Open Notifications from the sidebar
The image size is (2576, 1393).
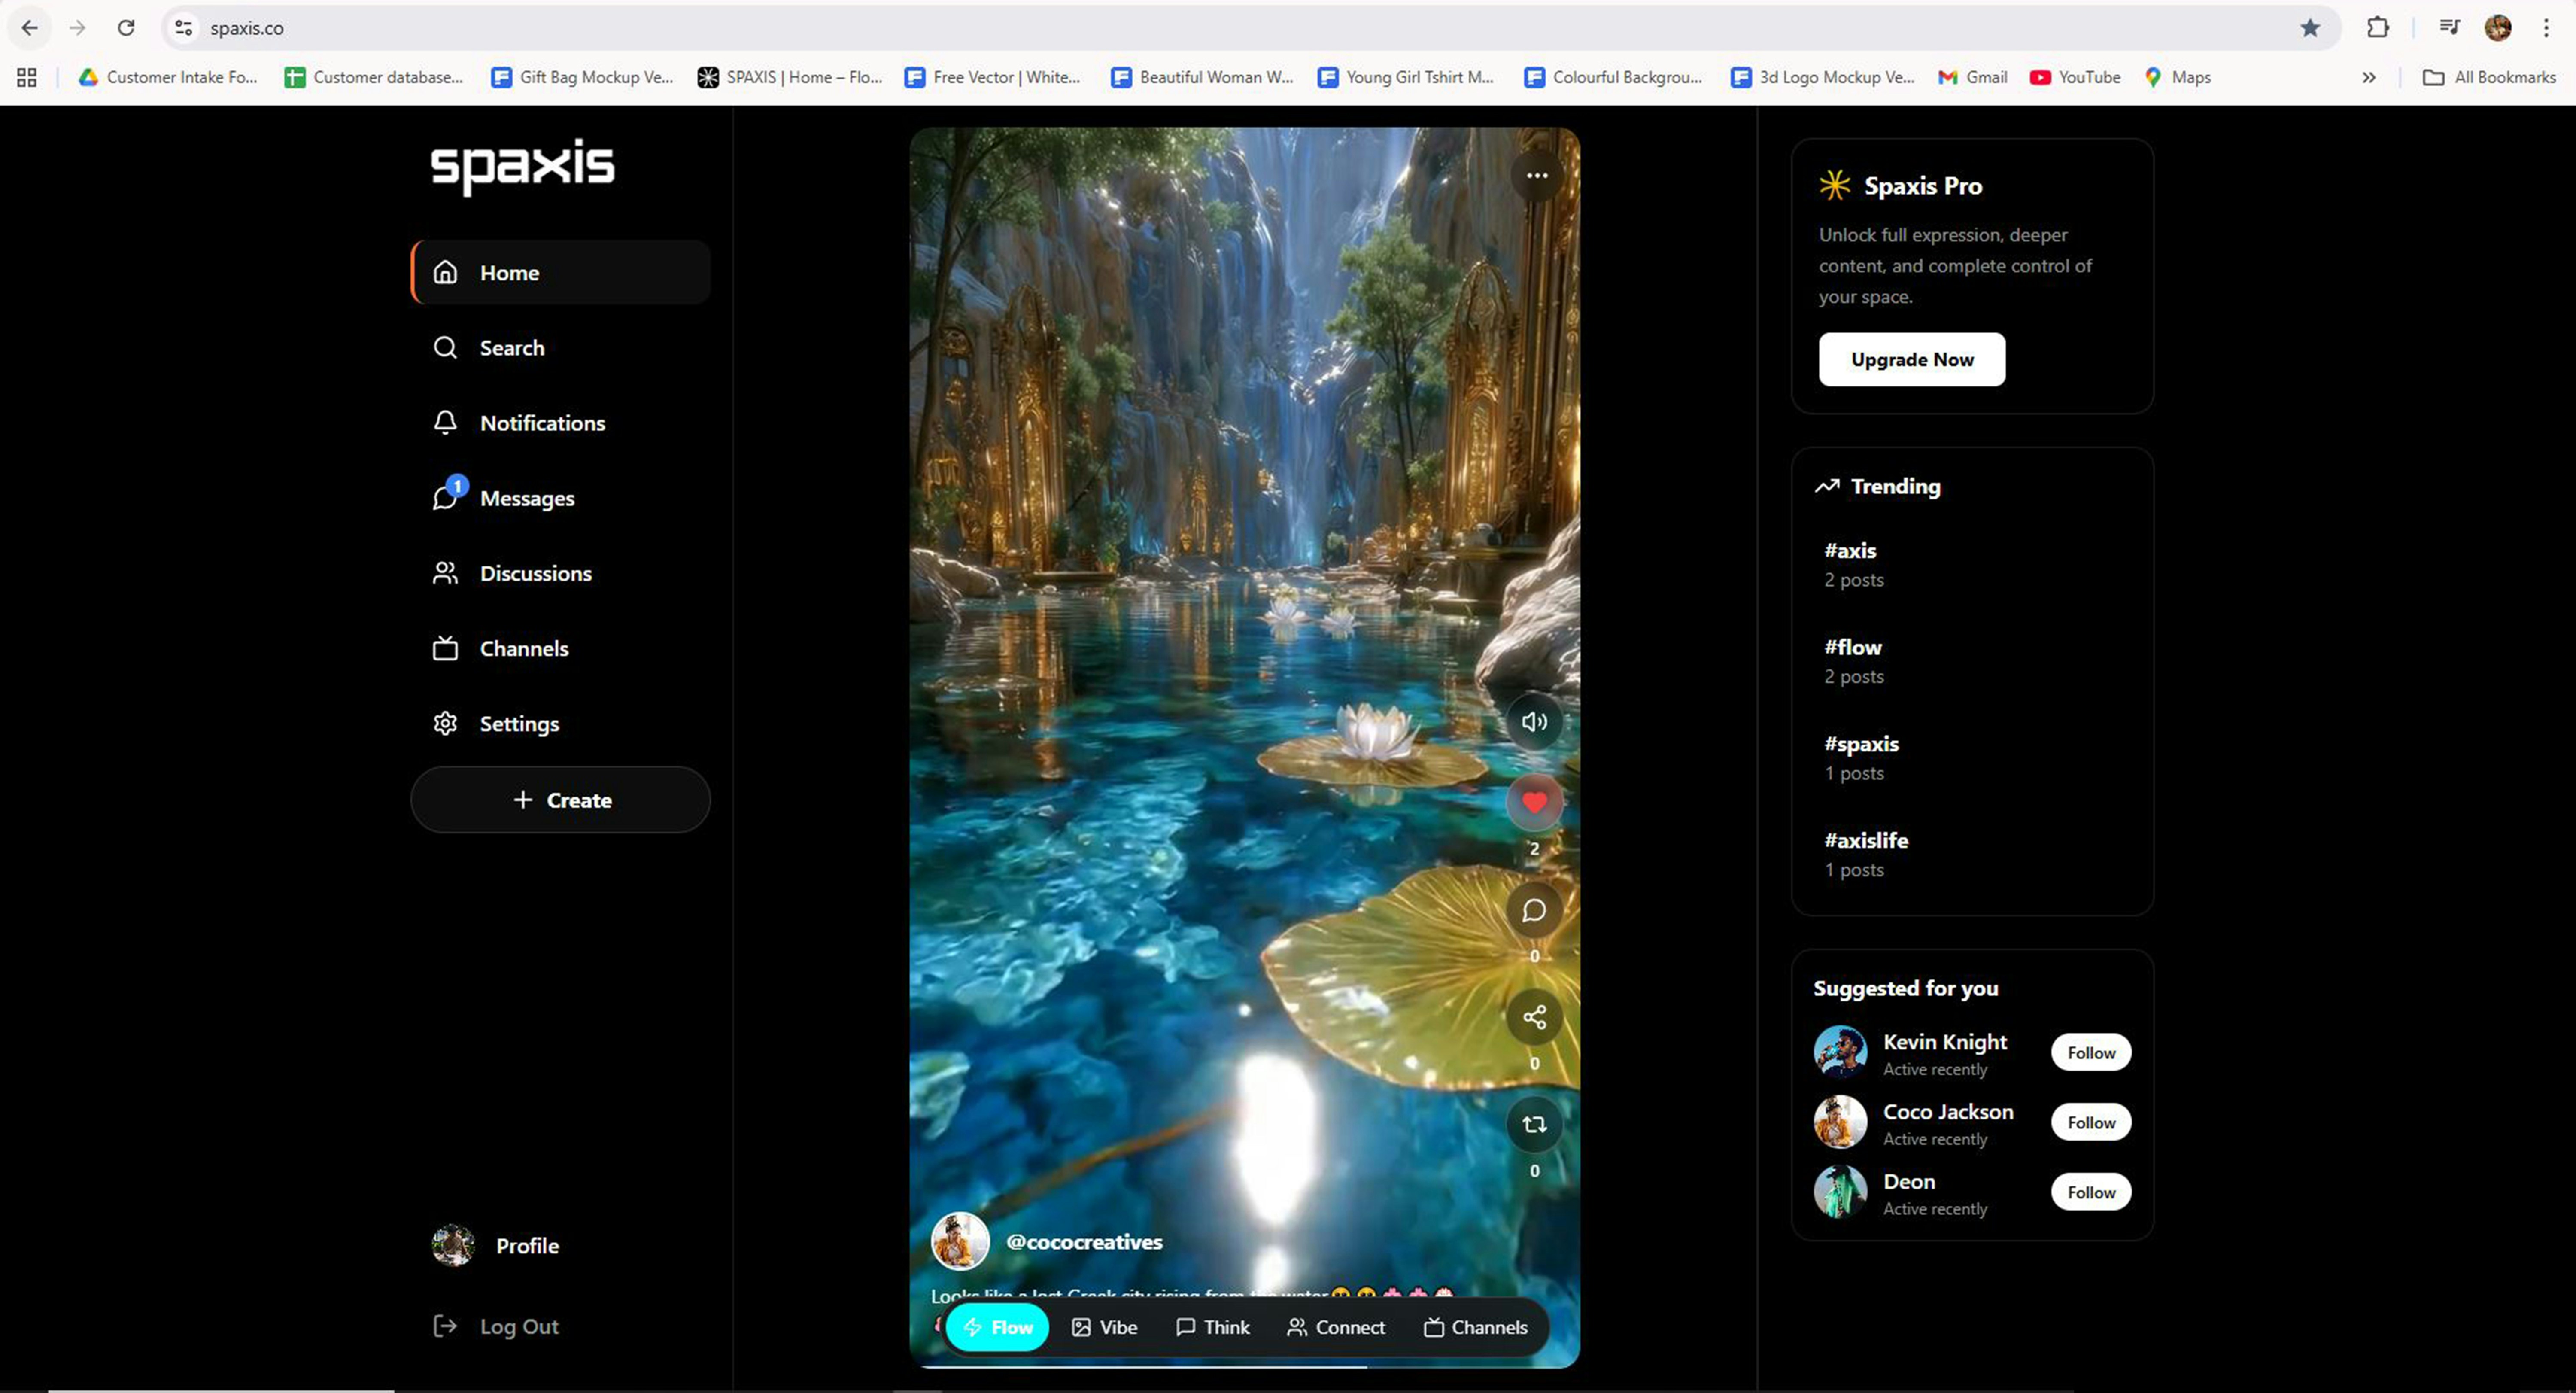coord(541,423)
